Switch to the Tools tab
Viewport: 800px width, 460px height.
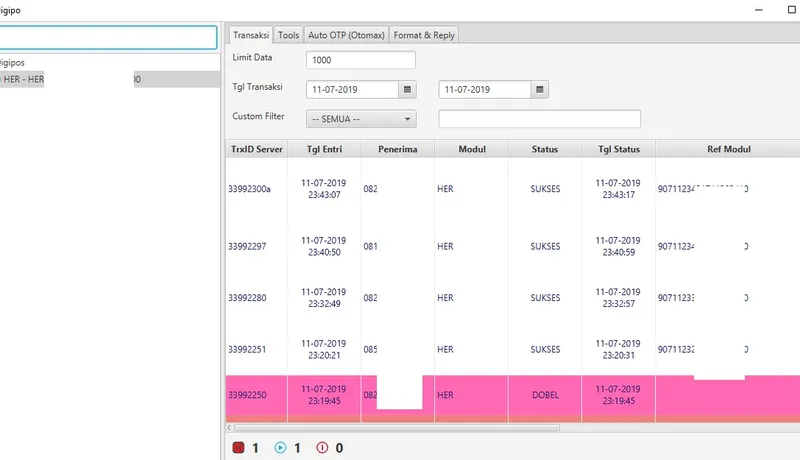[x=288, y=35]
